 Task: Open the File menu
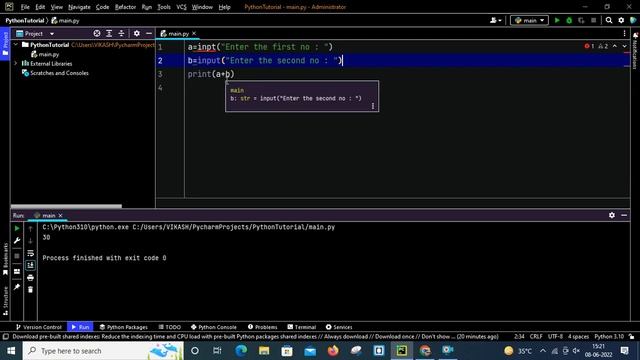click(x=25, y=7)
